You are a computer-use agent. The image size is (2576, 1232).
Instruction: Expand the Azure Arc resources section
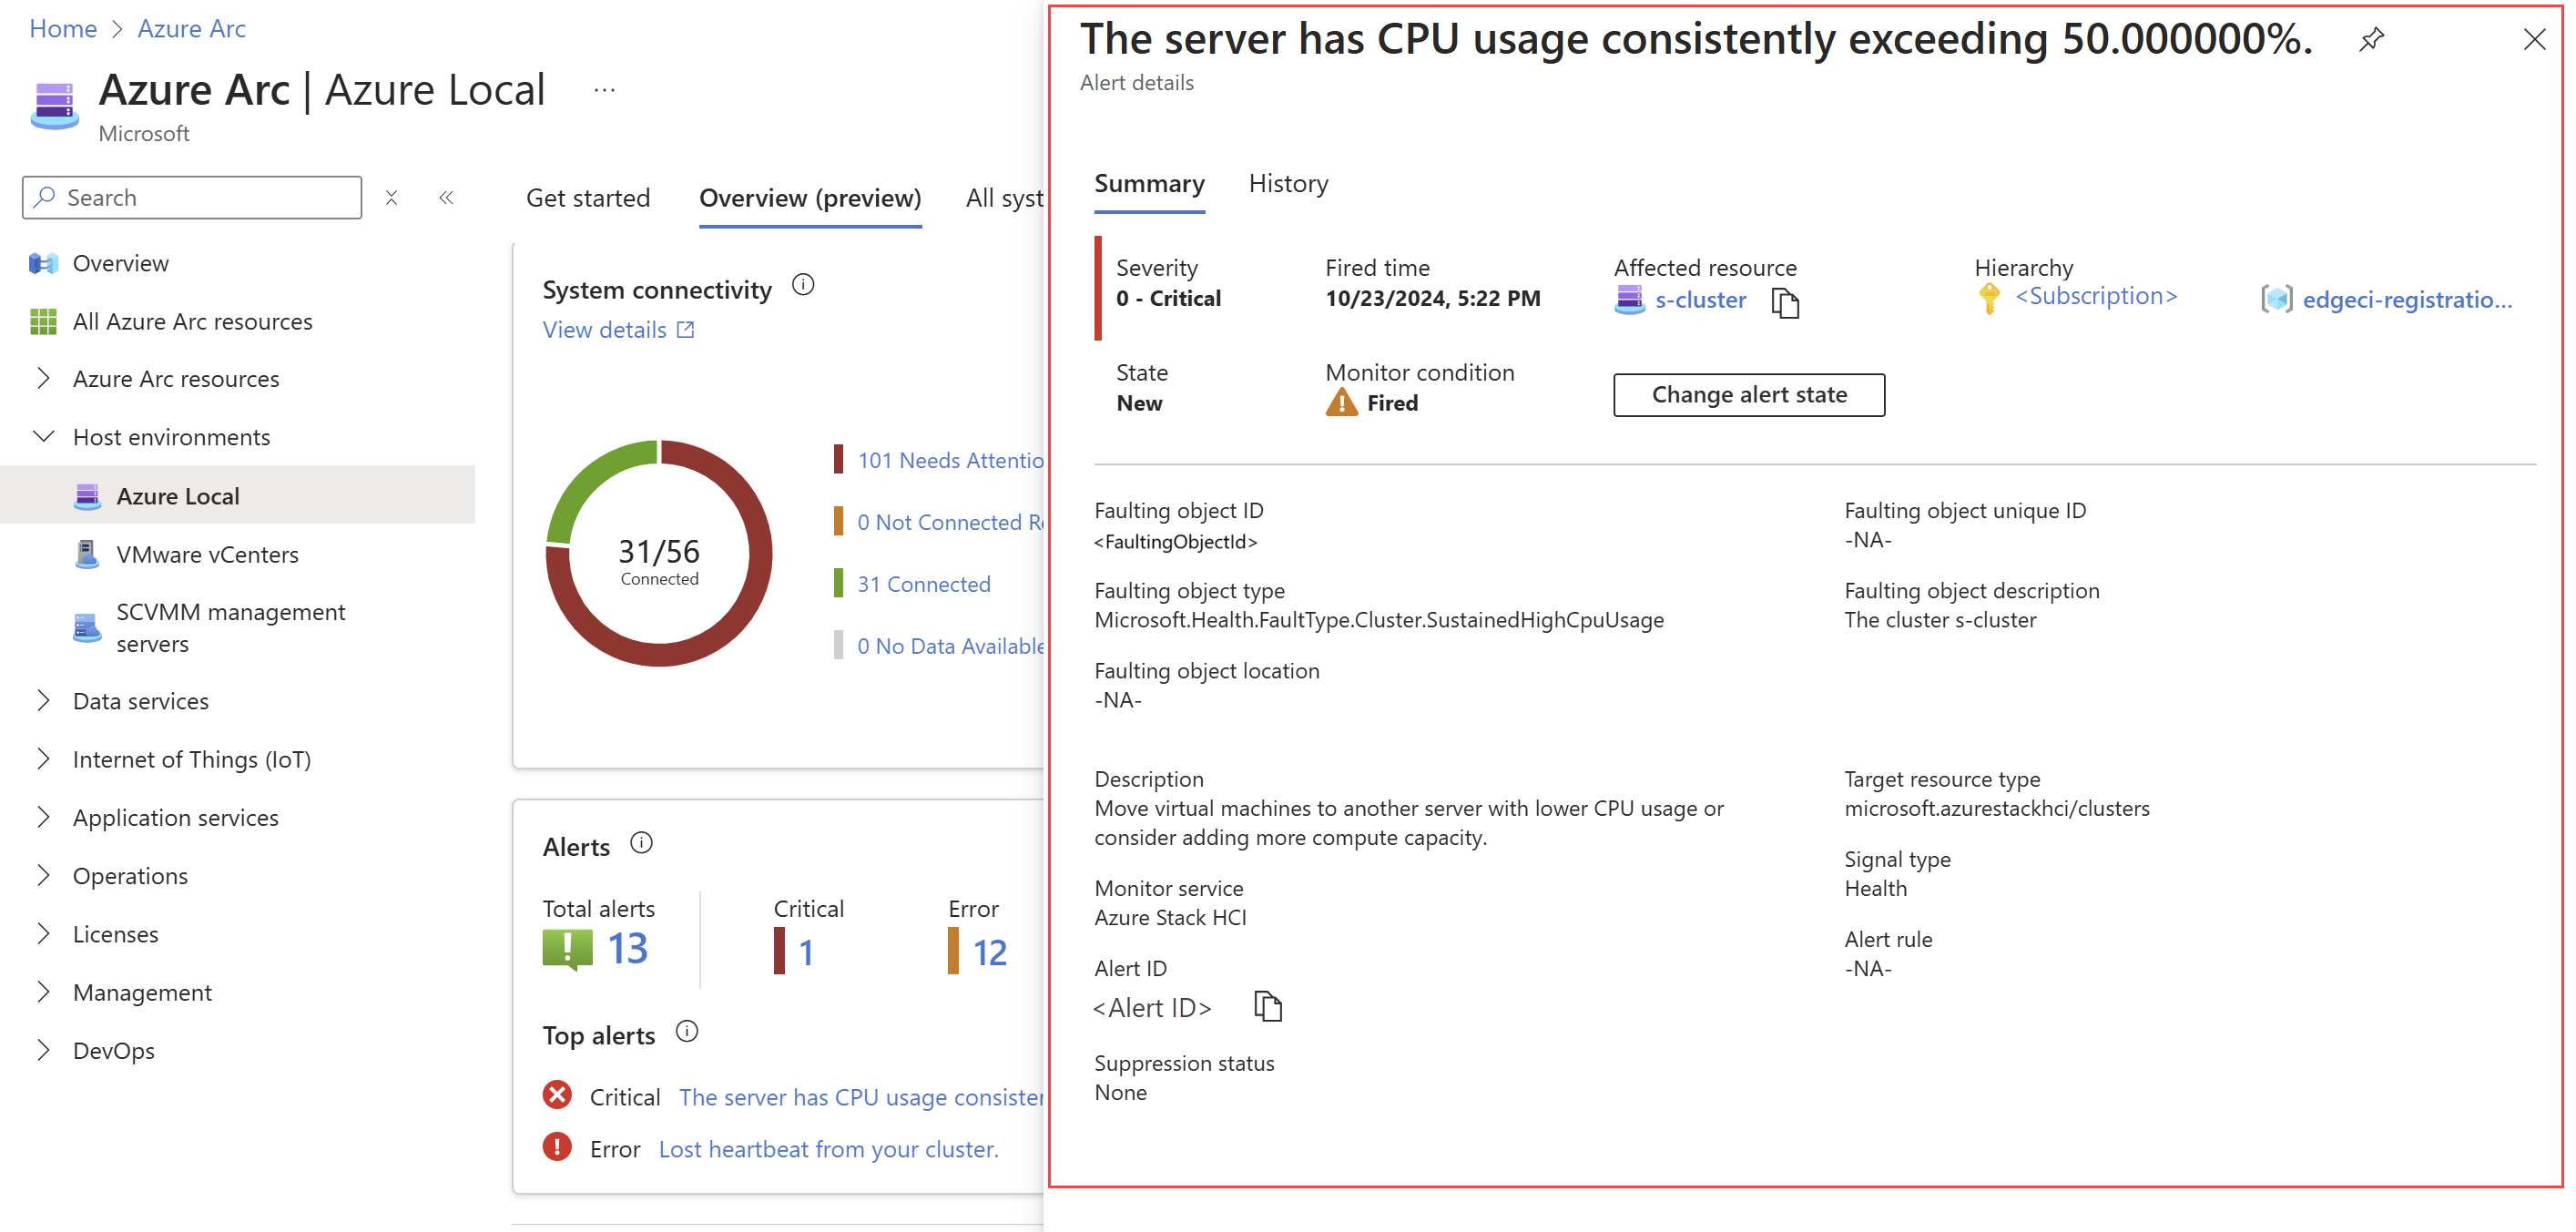[43, 379]
